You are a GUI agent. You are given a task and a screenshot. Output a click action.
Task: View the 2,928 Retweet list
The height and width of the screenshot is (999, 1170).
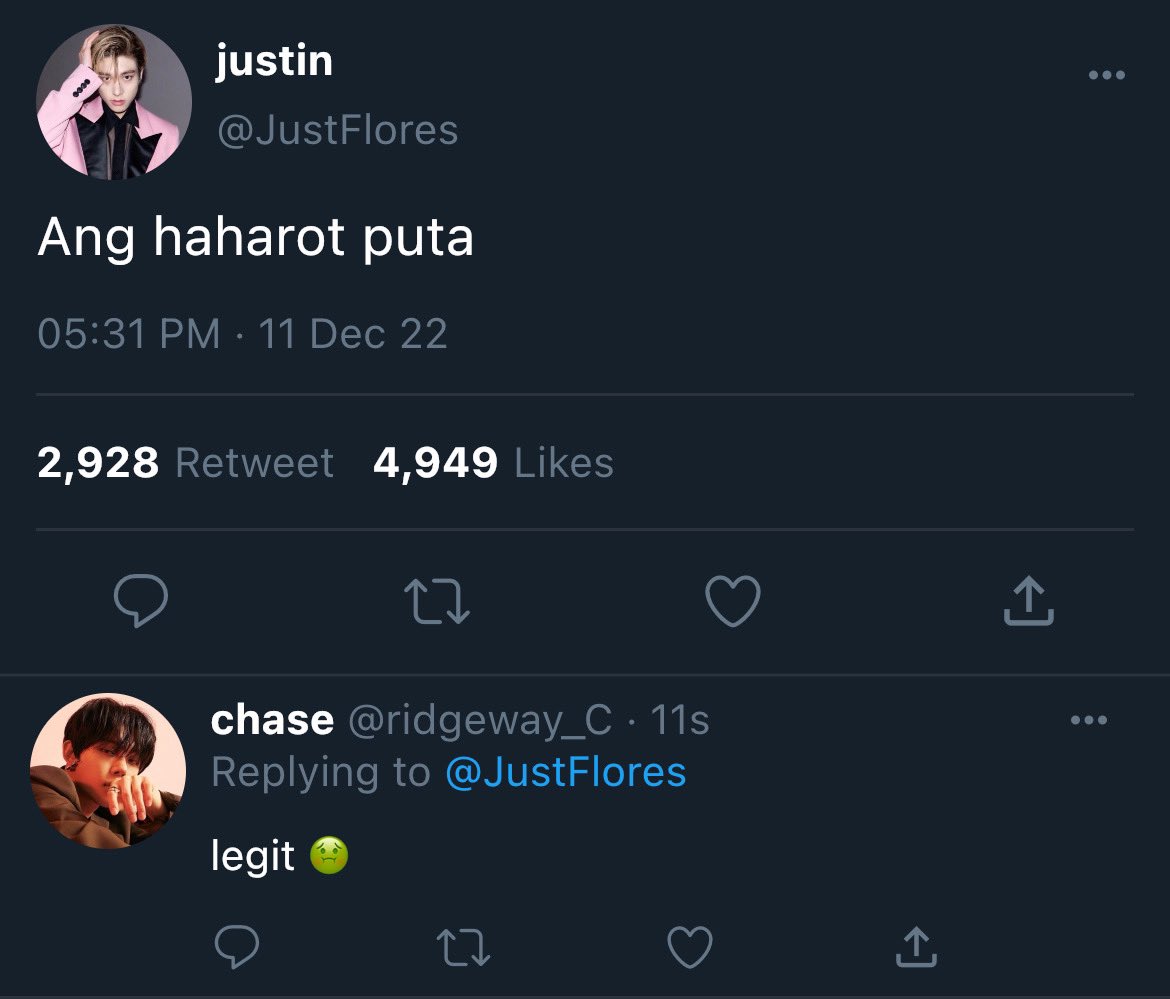click(x=185, y=463)
